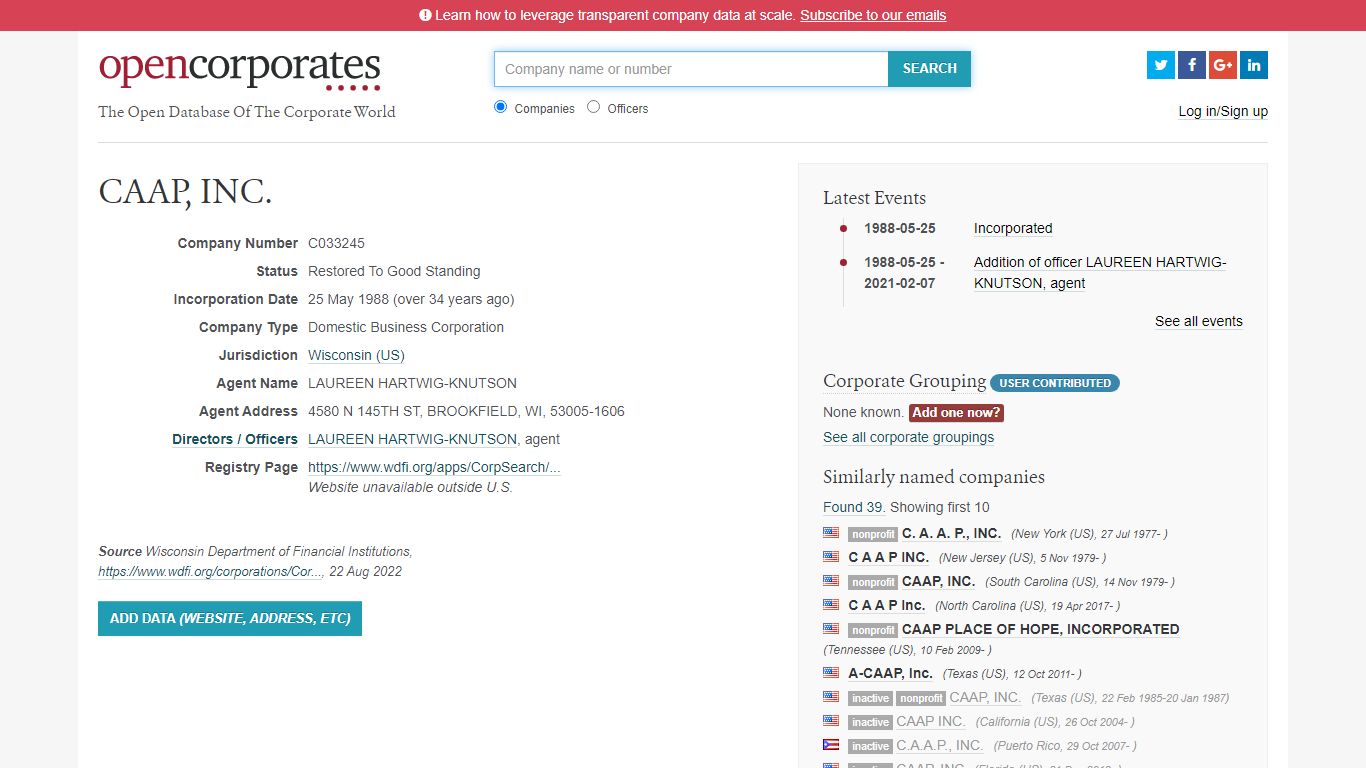The image size is (1366, 768).
Task: Open the Incorporated event link
Action: point(1013,228)
